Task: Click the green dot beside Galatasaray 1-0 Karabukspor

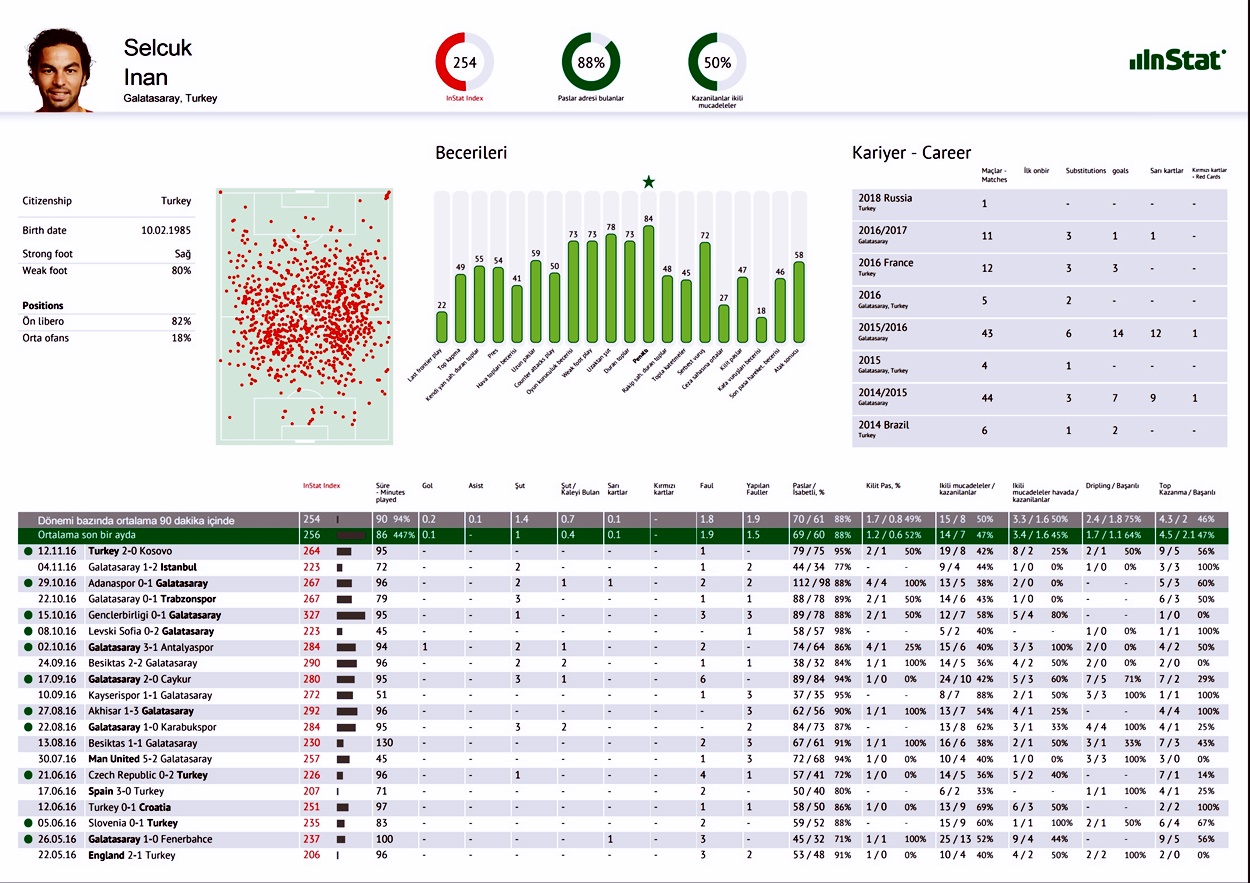Action: coord(29,727)
